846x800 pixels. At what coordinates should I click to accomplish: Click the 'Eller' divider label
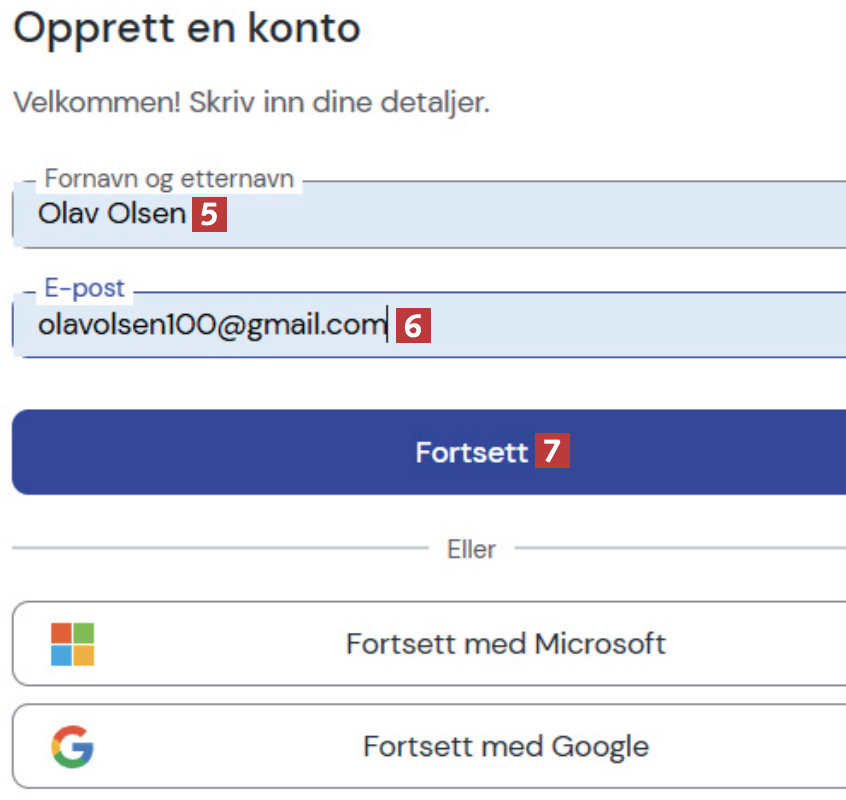click(471, 549)
